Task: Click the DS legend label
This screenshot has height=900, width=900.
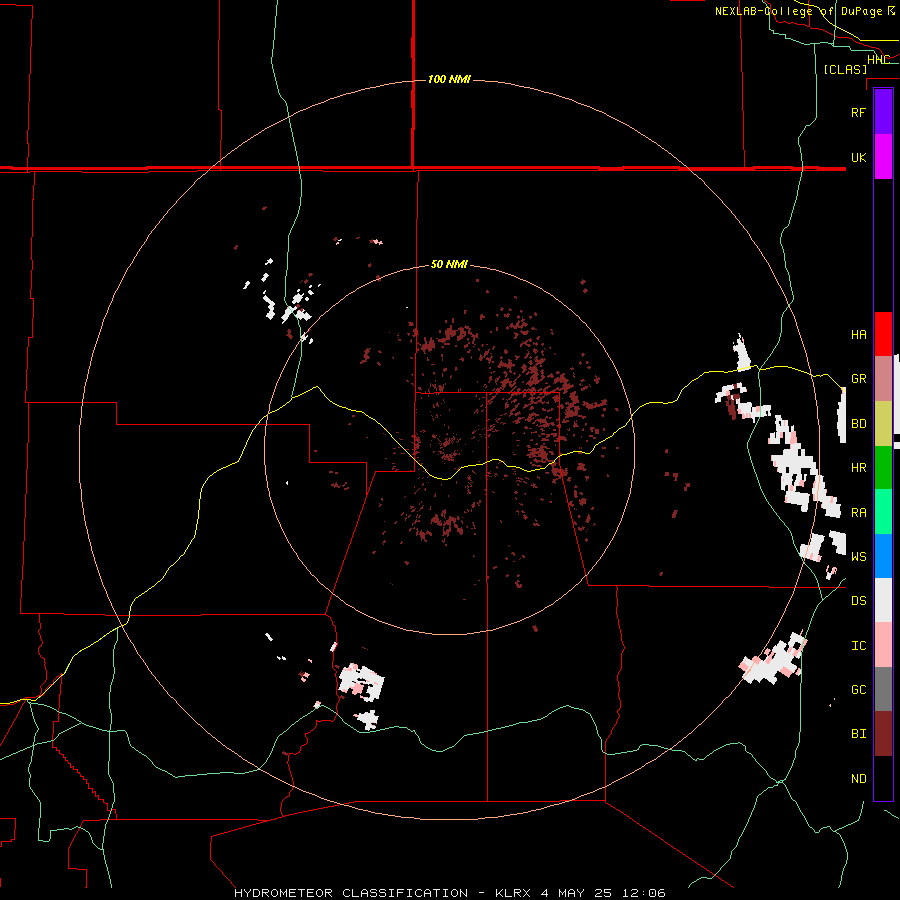Action: point(858,600)
